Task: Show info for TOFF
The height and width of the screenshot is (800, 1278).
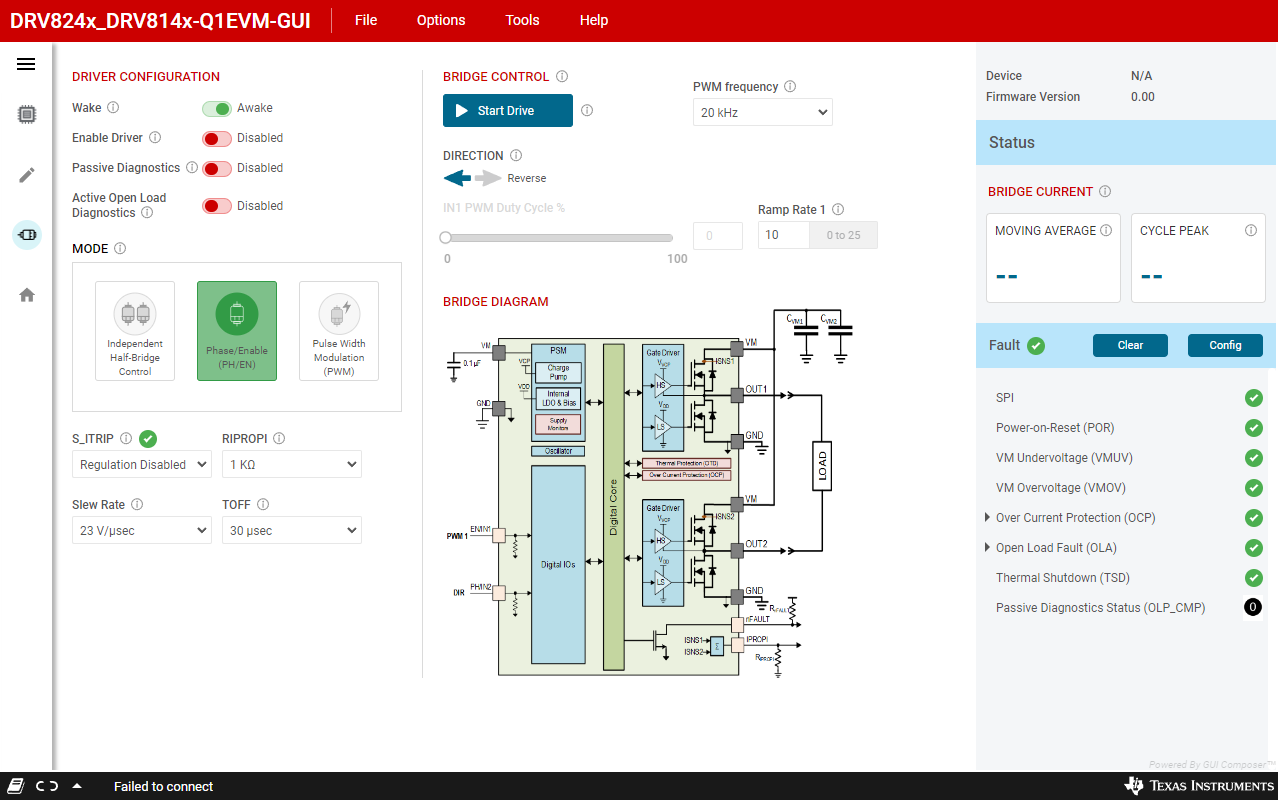Action: click(x=263, y=505)
